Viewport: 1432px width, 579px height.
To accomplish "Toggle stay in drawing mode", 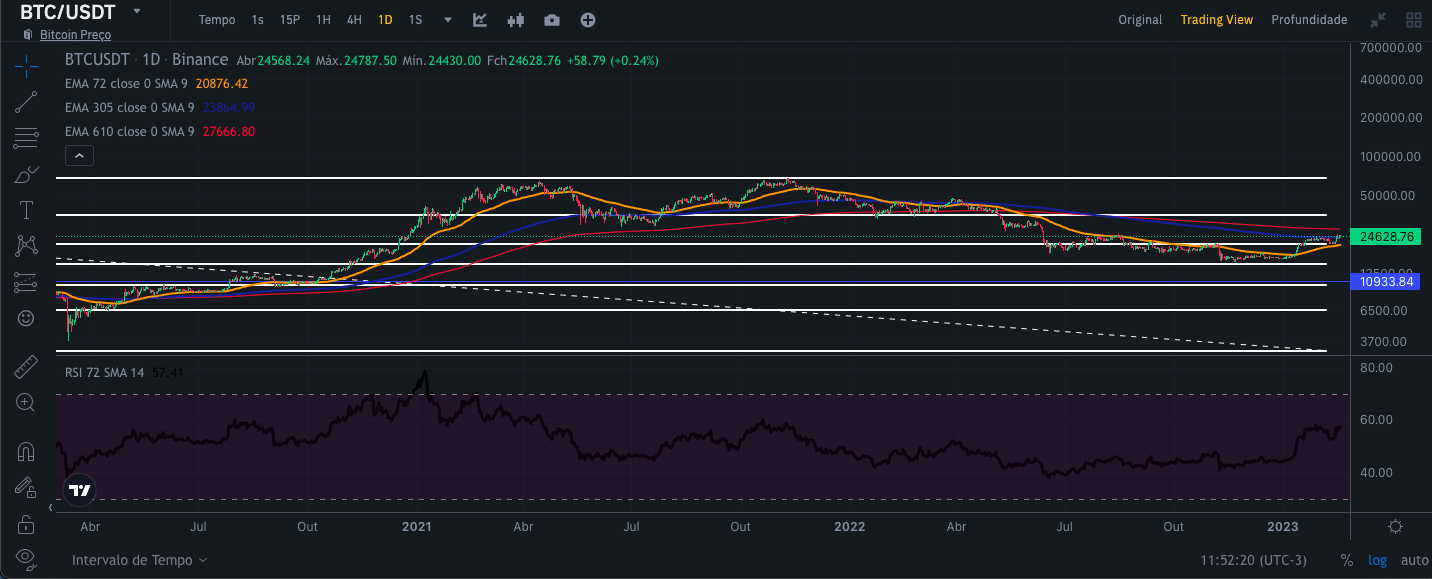I will [26, 487].
